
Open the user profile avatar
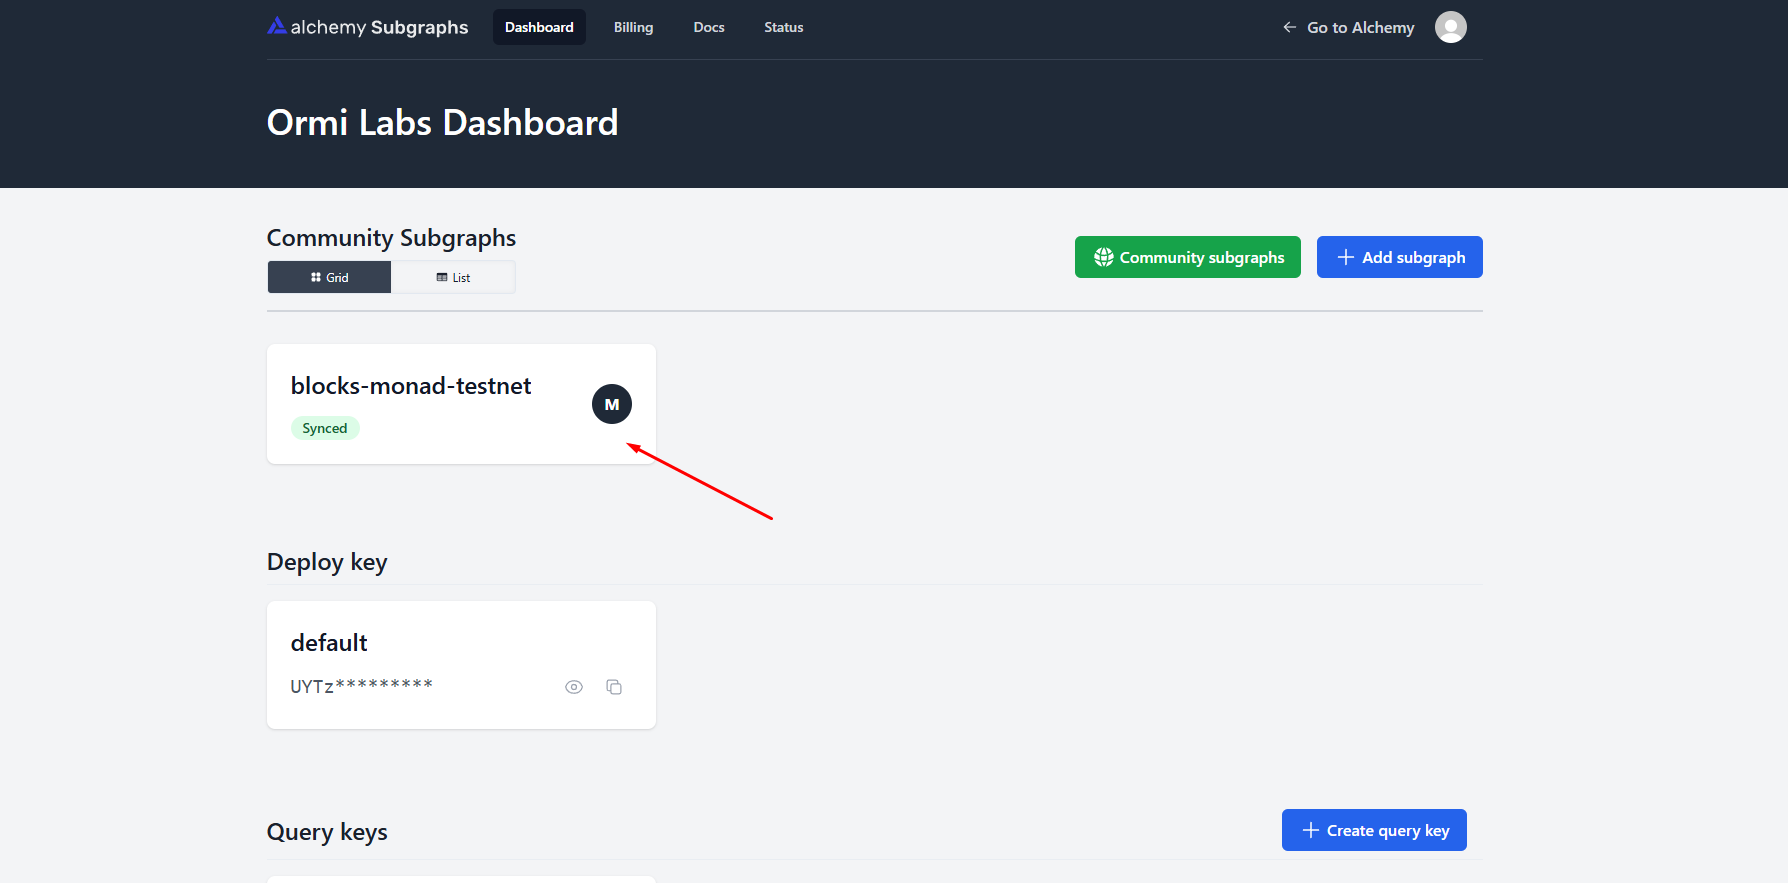[x=1450, y=27]
